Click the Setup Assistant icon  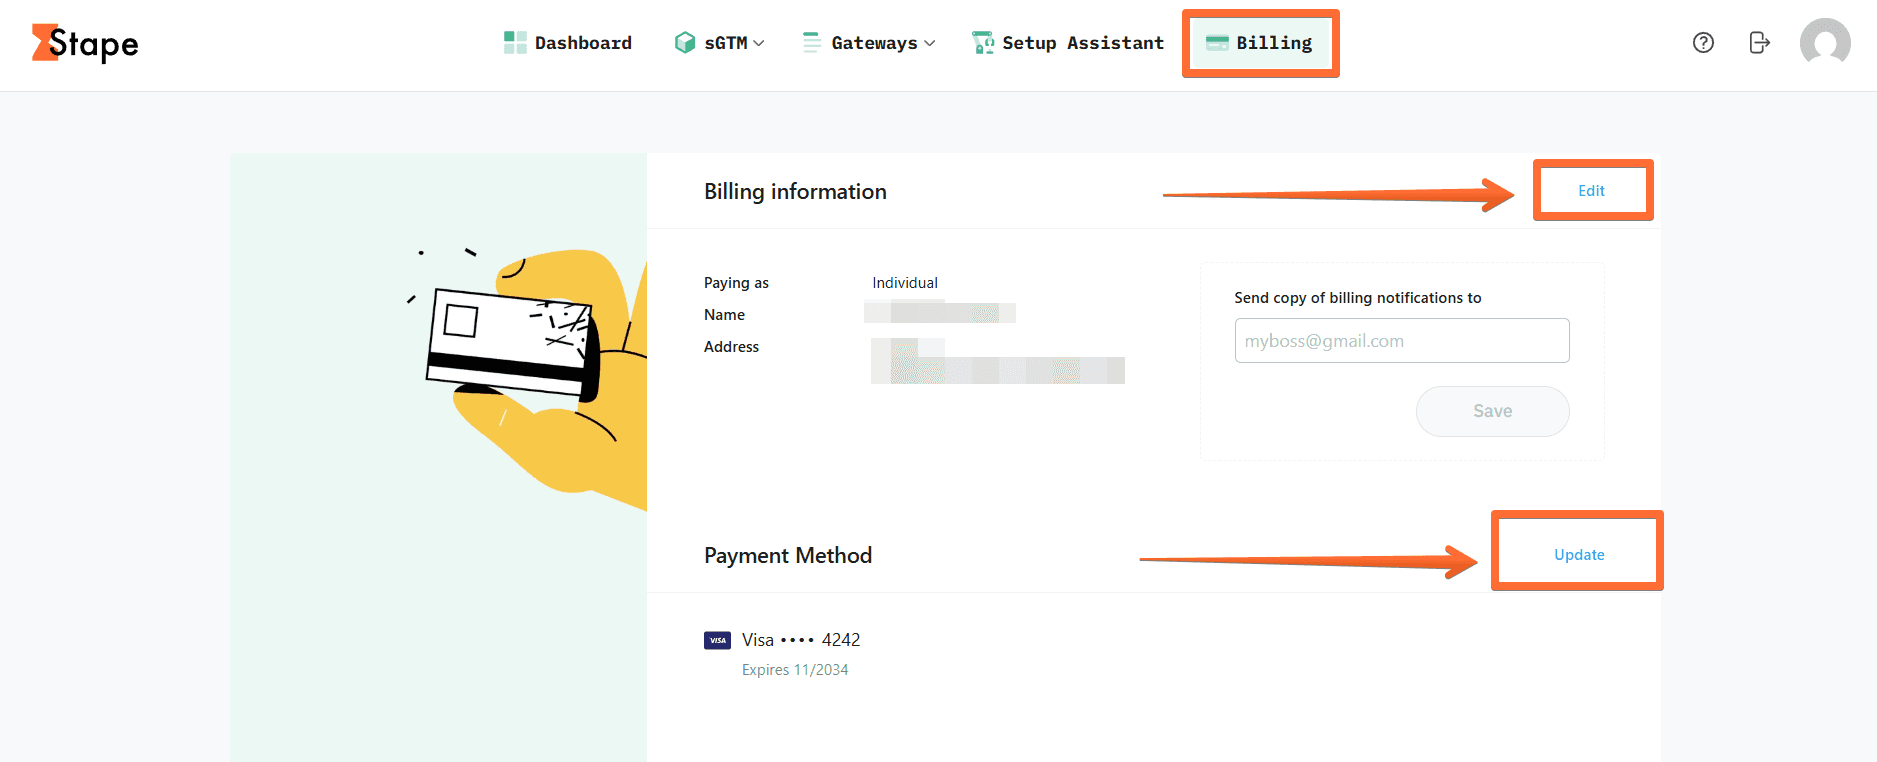(983, 42)
